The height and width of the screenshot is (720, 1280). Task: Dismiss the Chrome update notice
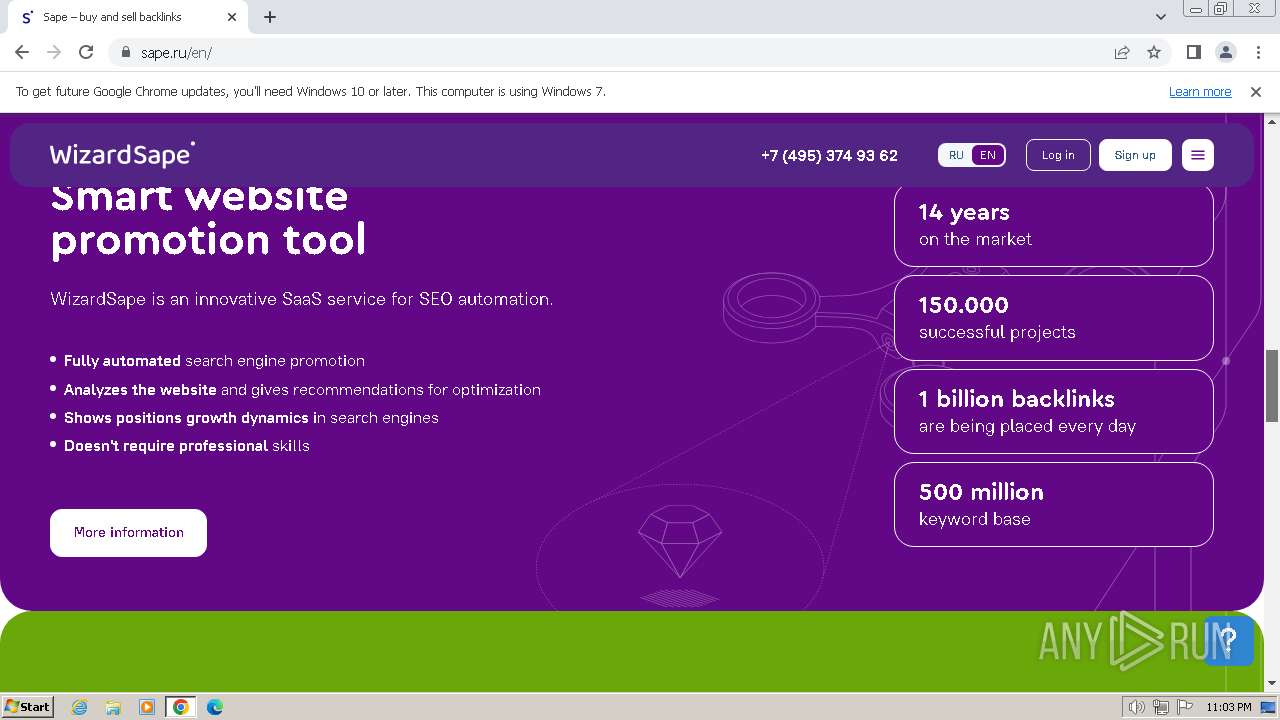(1256, 91)
